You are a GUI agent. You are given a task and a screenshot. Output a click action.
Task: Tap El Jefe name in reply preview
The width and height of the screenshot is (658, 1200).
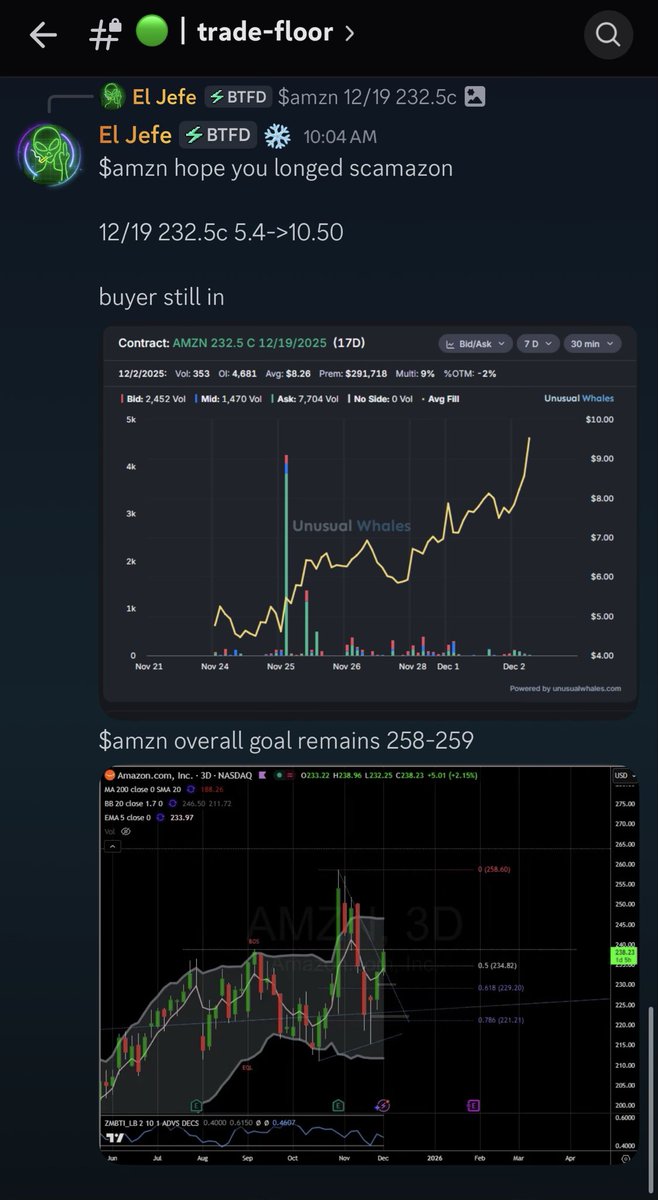(x=164, y=97)
